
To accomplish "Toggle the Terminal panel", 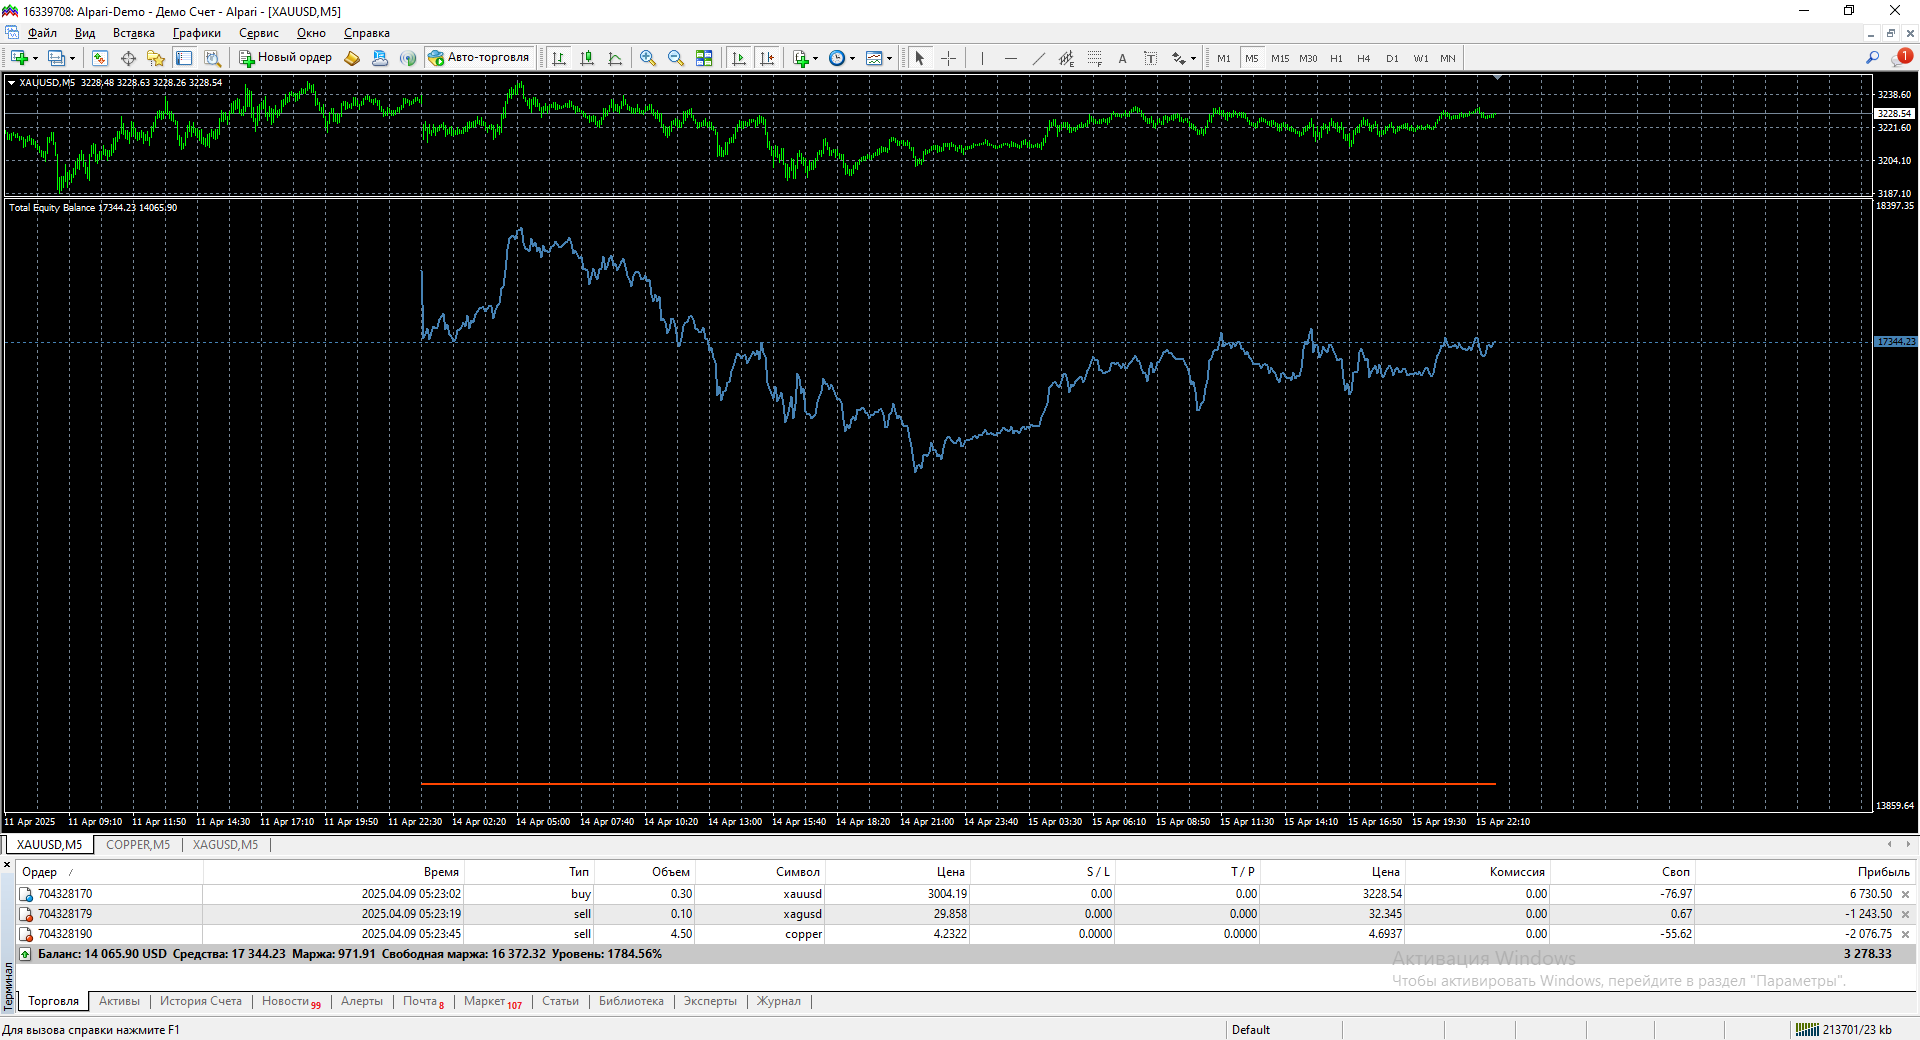I will click(184, 58).
